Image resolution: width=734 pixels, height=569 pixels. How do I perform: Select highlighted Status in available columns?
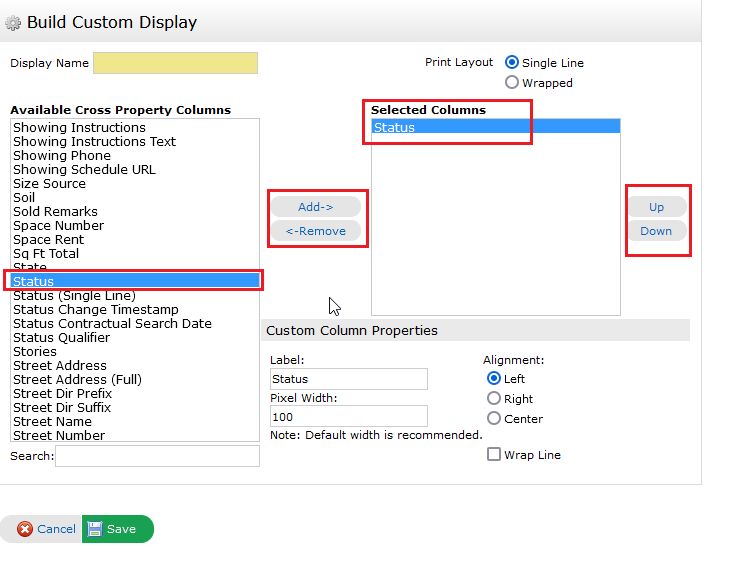tap(135, 281)
